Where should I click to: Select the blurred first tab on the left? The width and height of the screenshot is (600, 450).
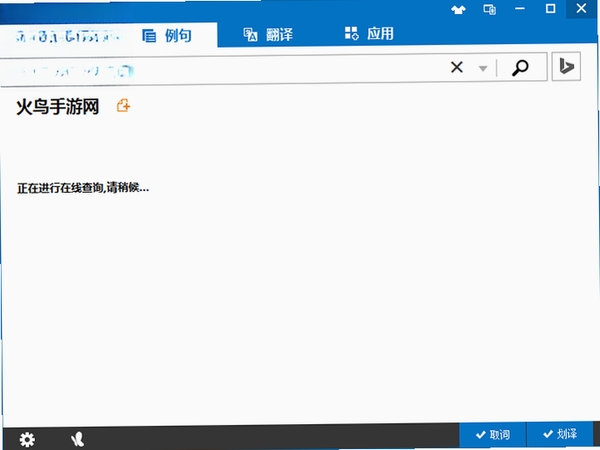coord(67,36)
